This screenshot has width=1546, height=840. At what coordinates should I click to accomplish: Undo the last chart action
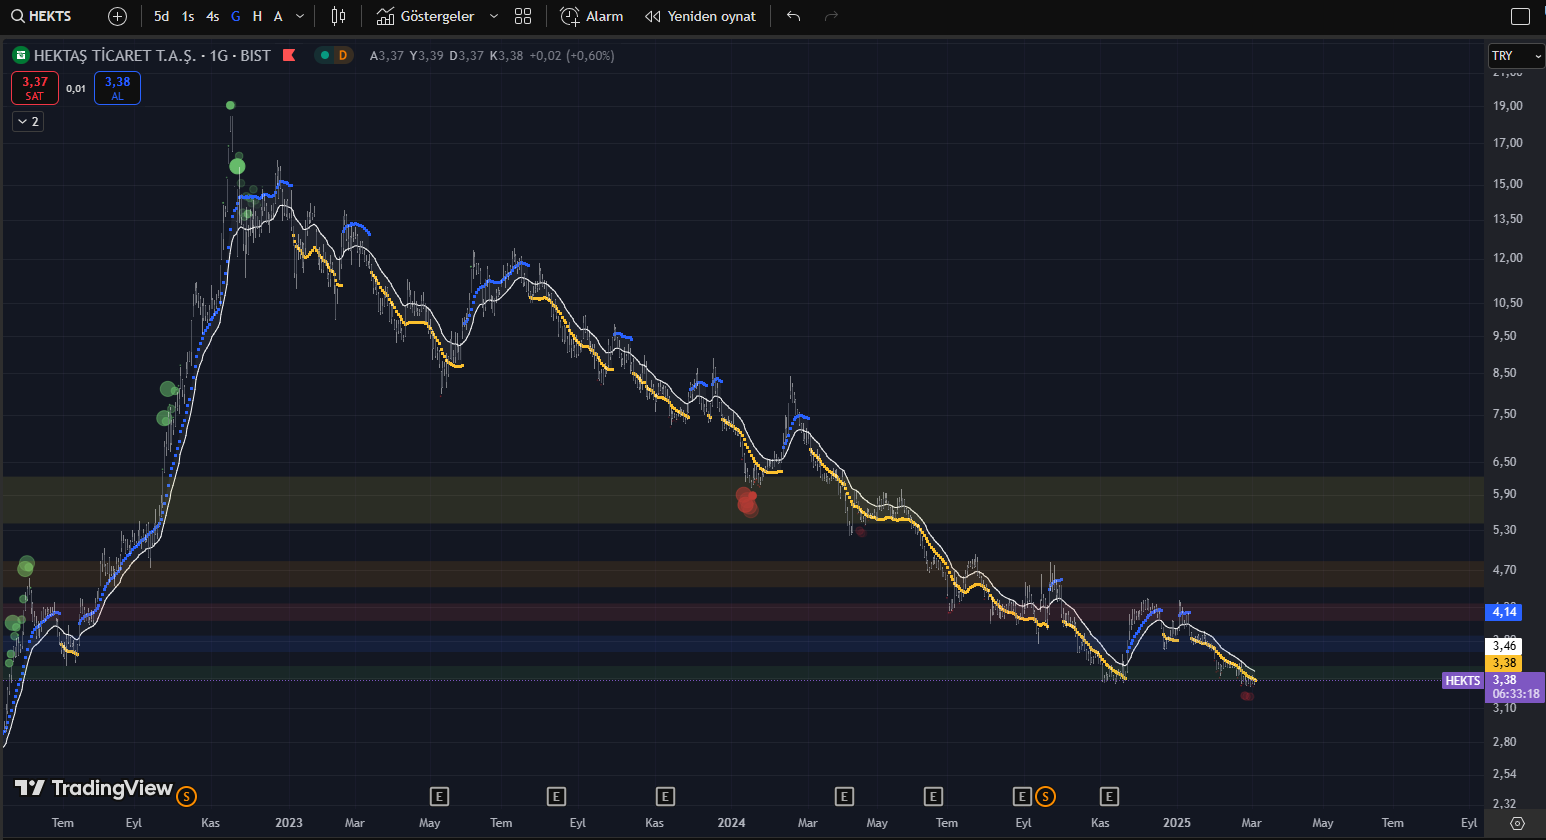click(794, 16)
